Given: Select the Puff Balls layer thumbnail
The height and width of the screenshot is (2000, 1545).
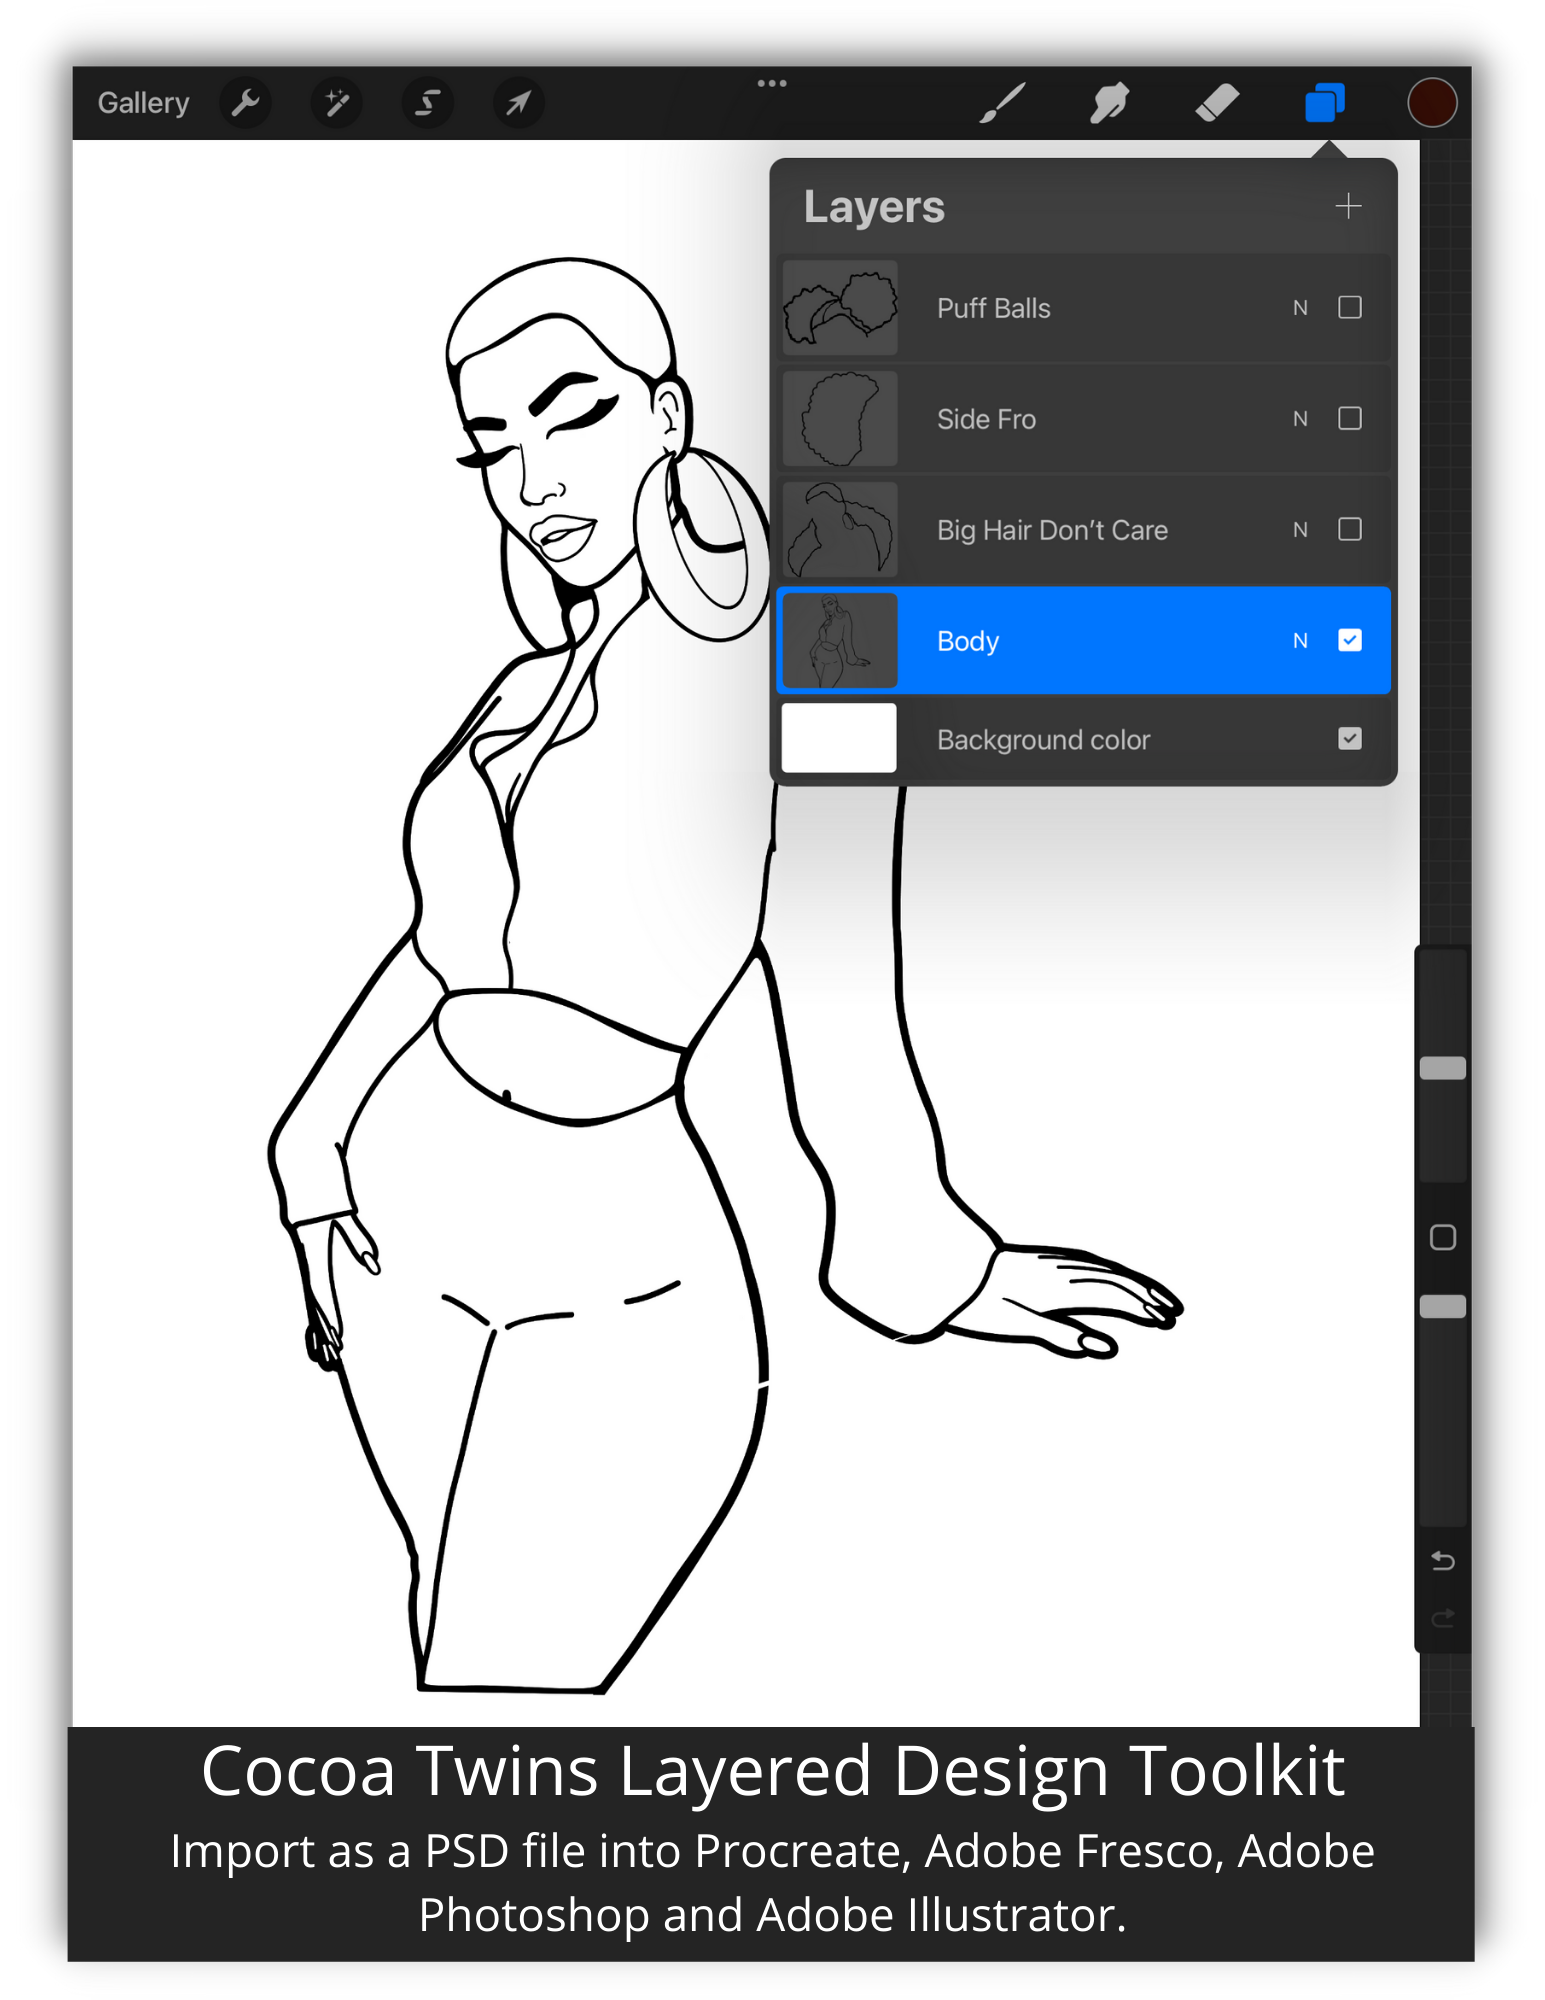Looking at the screenshot, I should 839,308.
